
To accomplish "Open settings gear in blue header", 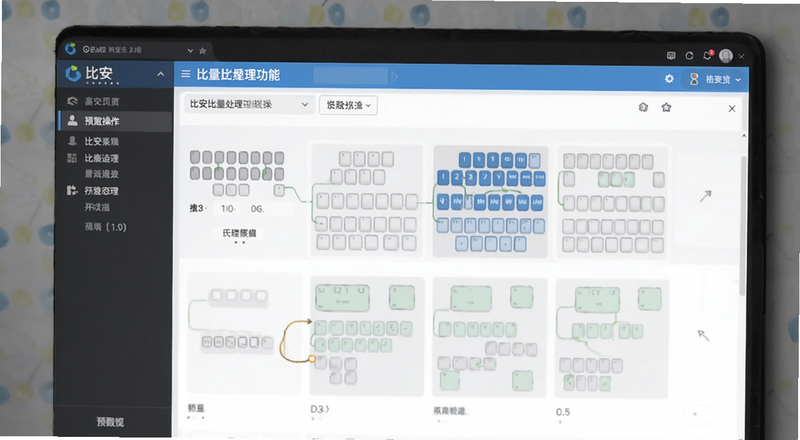I will 669,79.
